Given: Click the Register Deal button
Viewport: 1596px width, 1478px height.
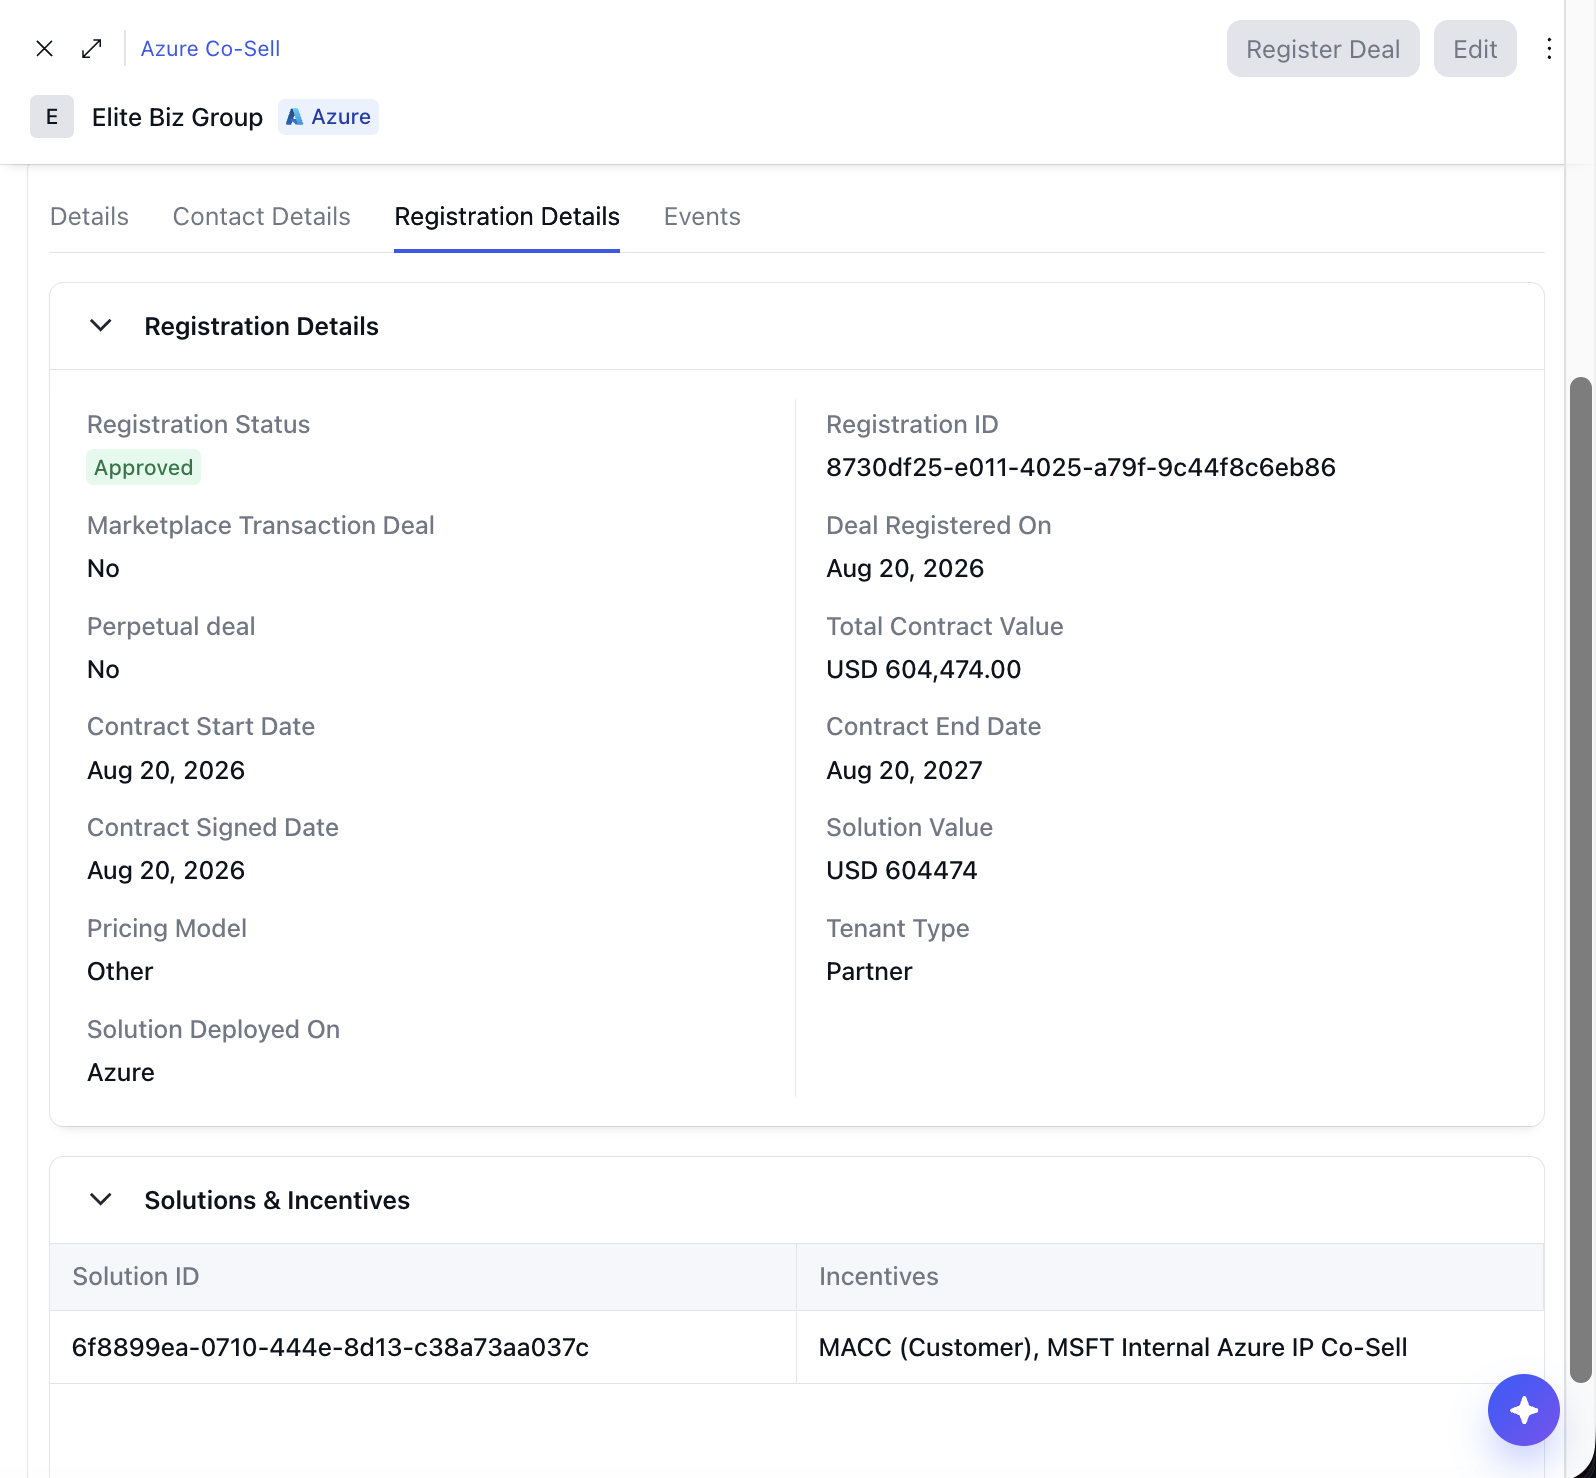Looking at the screenshot, I should tap(1323, 49).
